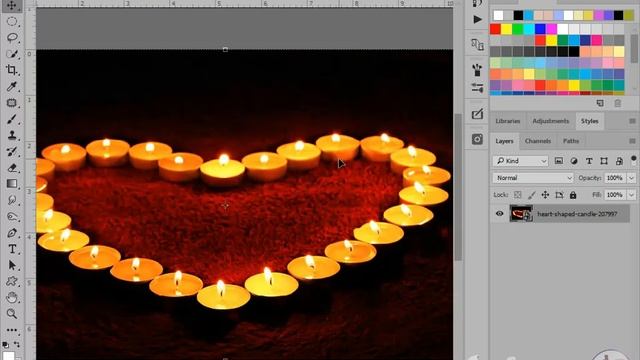Toggle prevent auto-nesting into artboards lock
Screen dimensions: 640x360
point(559,195)
